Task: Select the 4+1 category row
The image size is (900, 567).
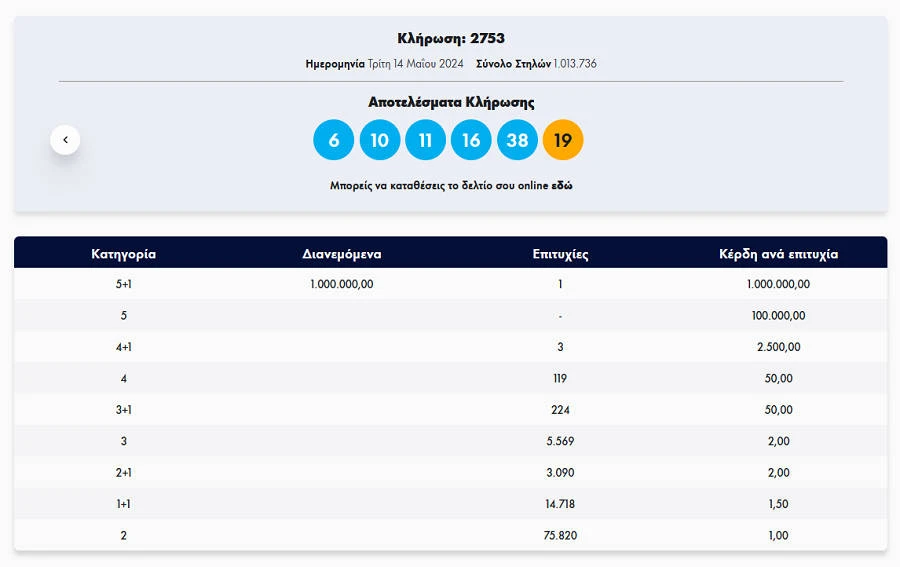Action: pos(123,347)
